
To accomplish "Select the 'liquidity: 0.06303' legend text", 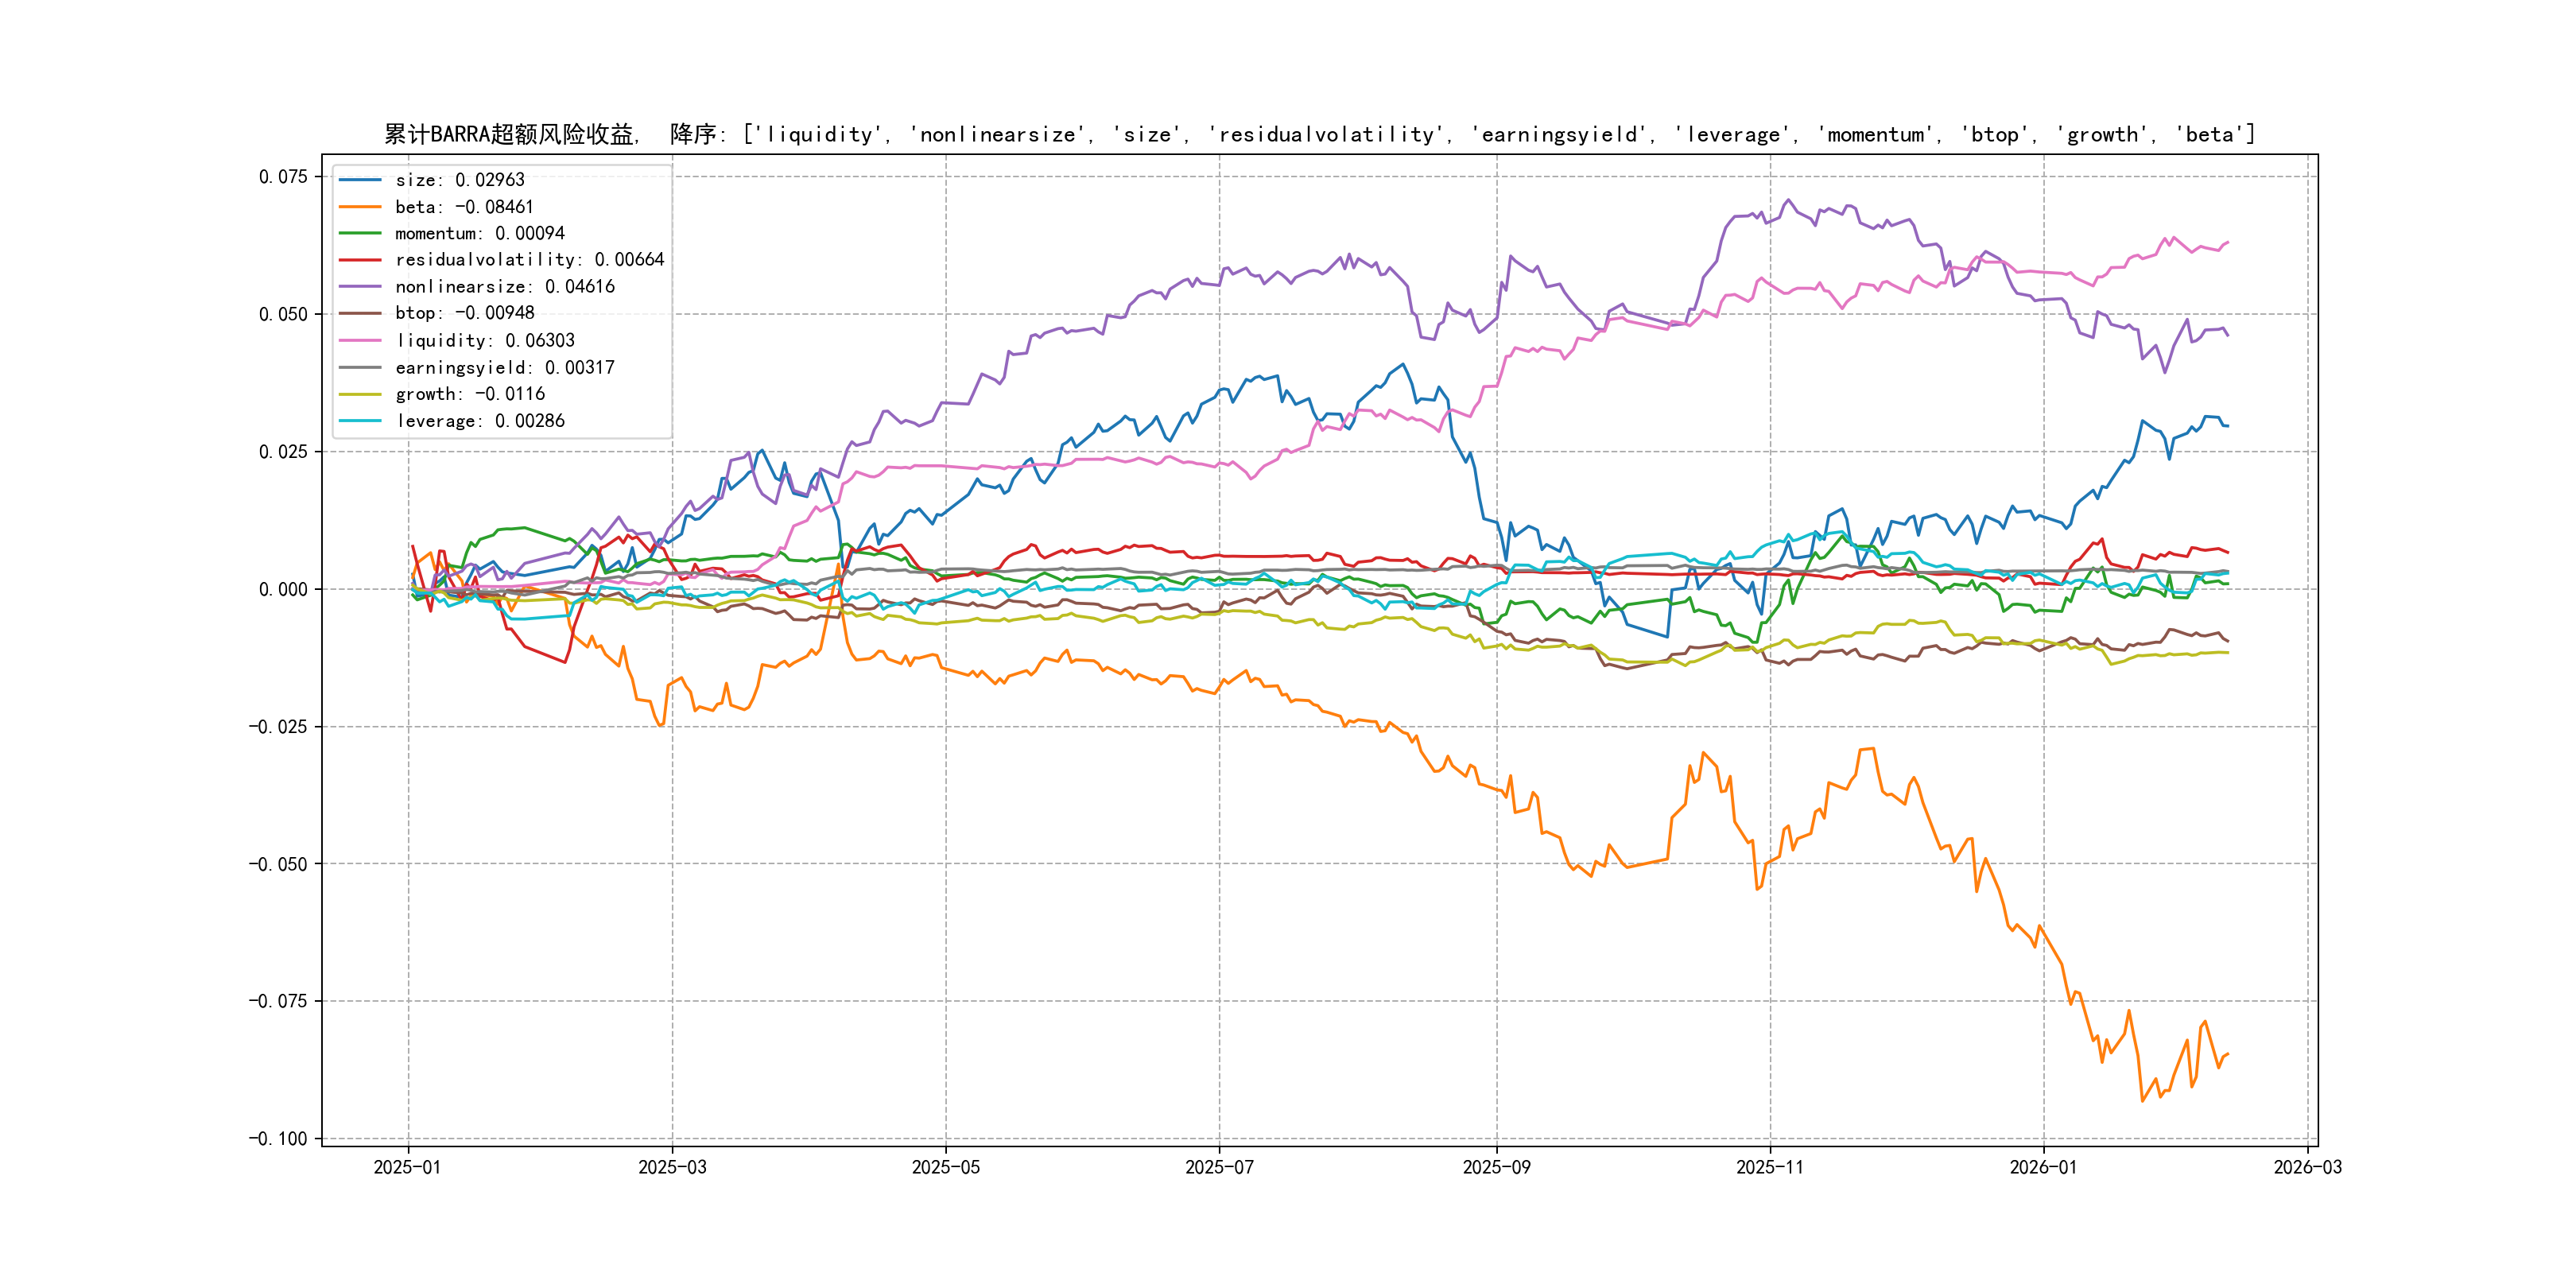I will click(484, 341).
